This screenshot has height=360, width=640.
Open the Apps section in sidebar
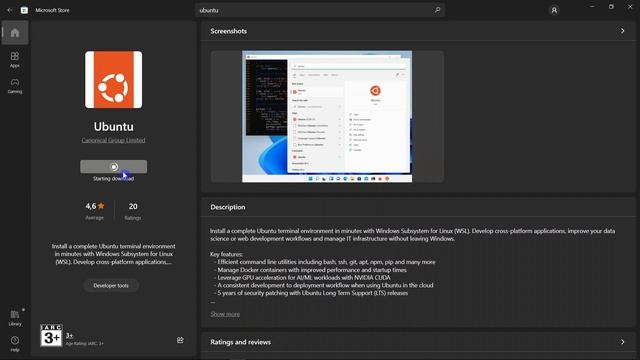coord(15,59)
